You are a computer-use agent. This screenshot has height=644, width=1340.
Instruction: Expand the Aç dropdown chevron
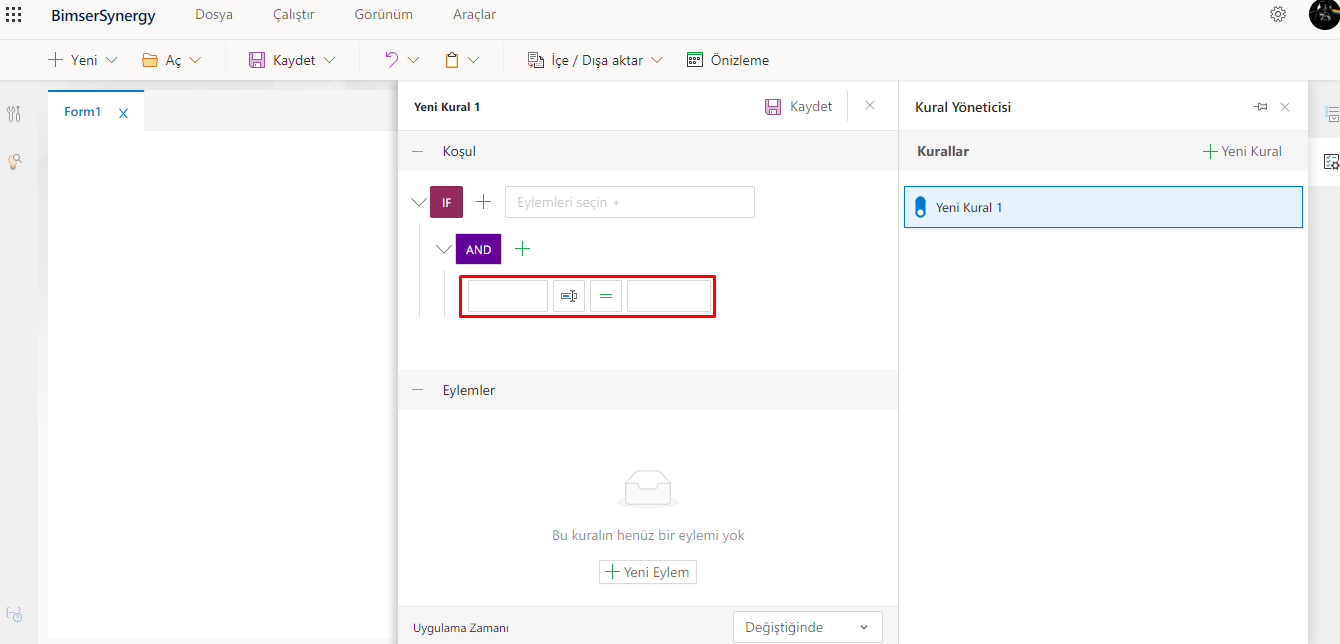click(x=195, y=60)
